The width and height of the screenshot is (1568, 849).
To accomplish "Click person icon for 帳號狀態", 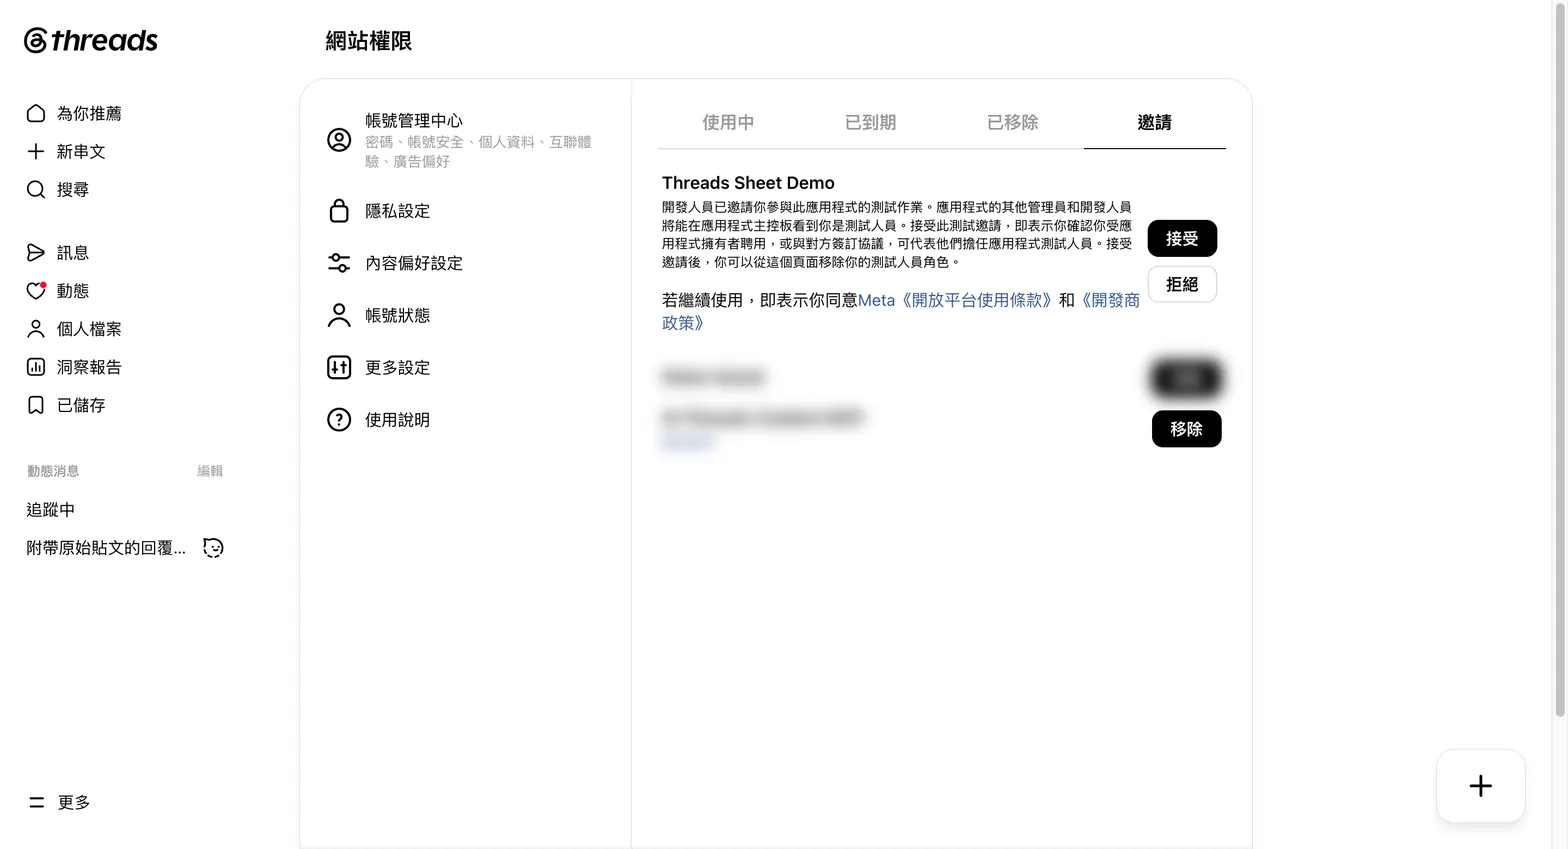I will coord(339,315).
